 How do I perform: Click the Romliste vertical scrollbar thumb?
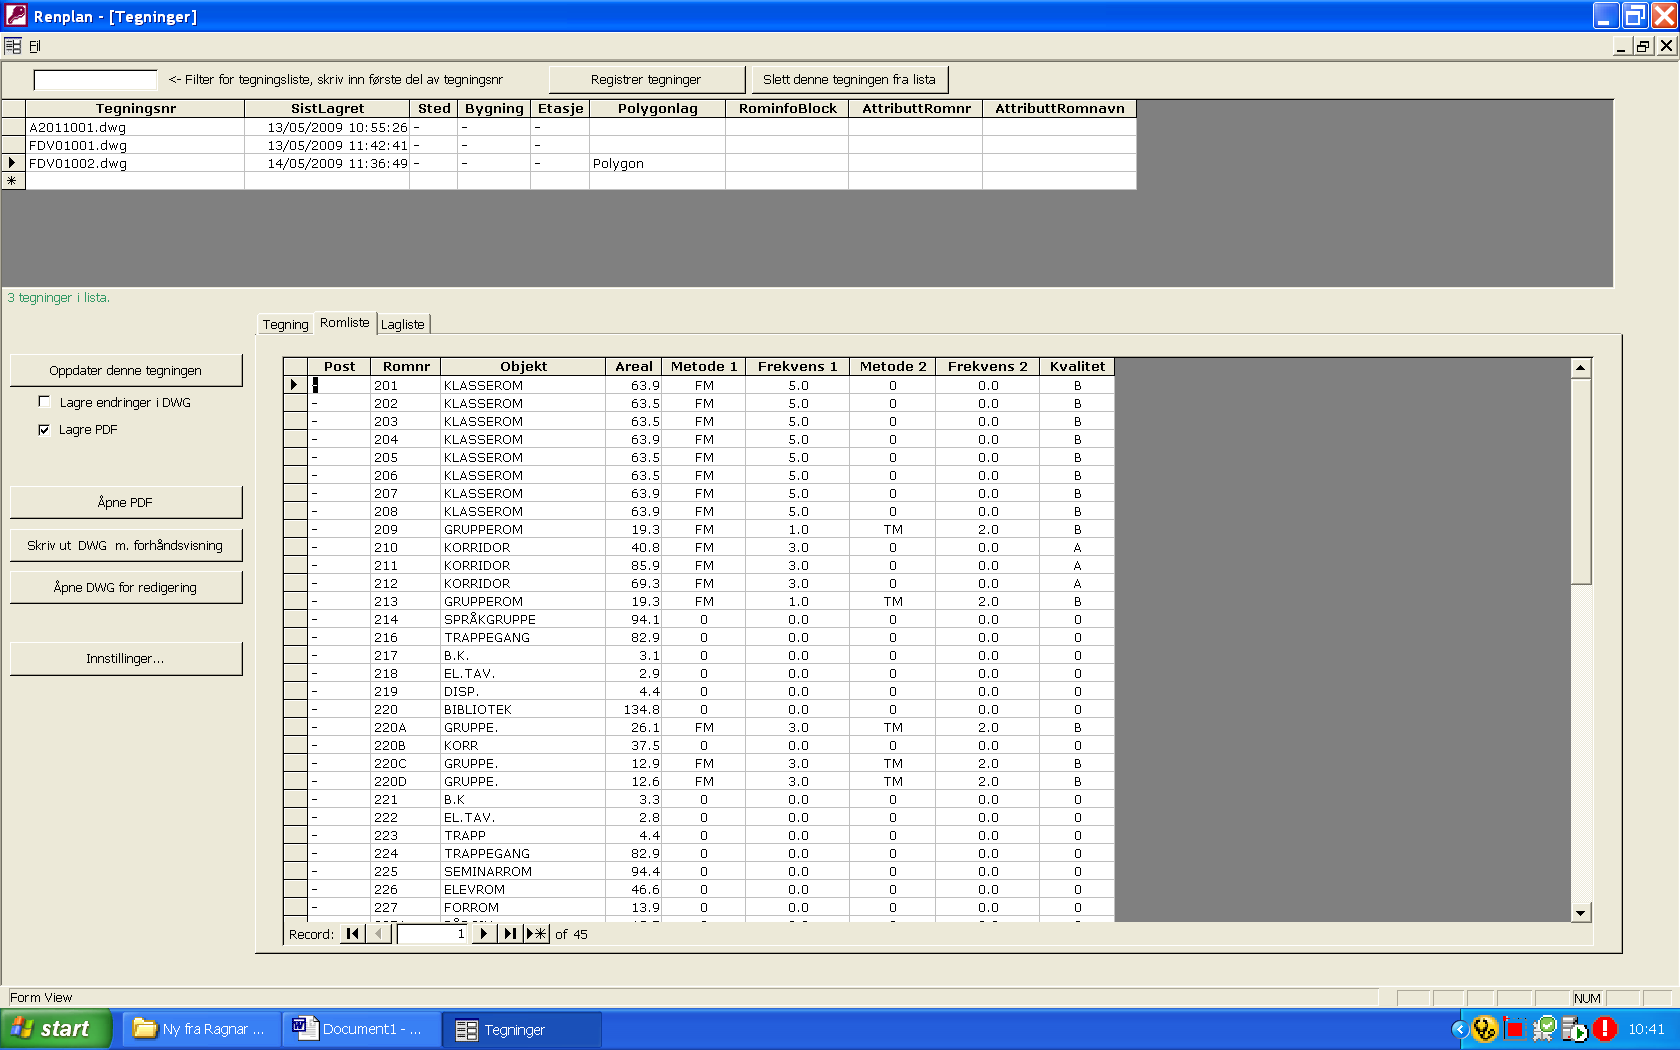pyautogui.click(x=1581, y=480)
